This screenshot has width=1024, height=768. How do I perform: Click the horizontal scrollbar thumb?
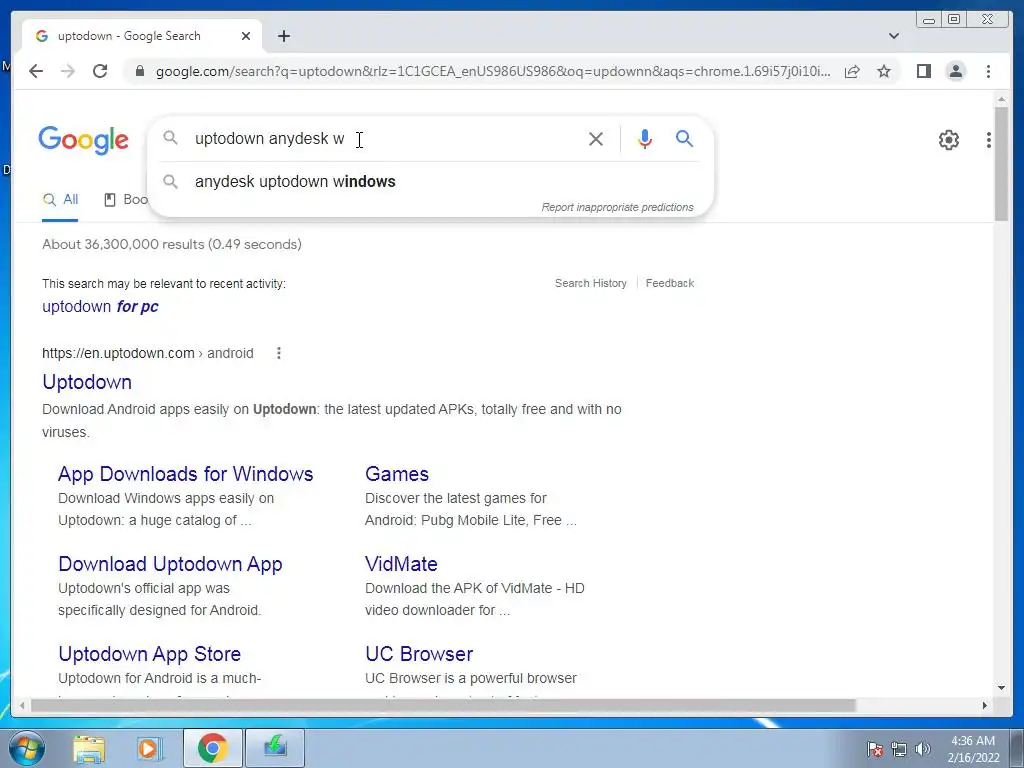(x=443, y=705)
